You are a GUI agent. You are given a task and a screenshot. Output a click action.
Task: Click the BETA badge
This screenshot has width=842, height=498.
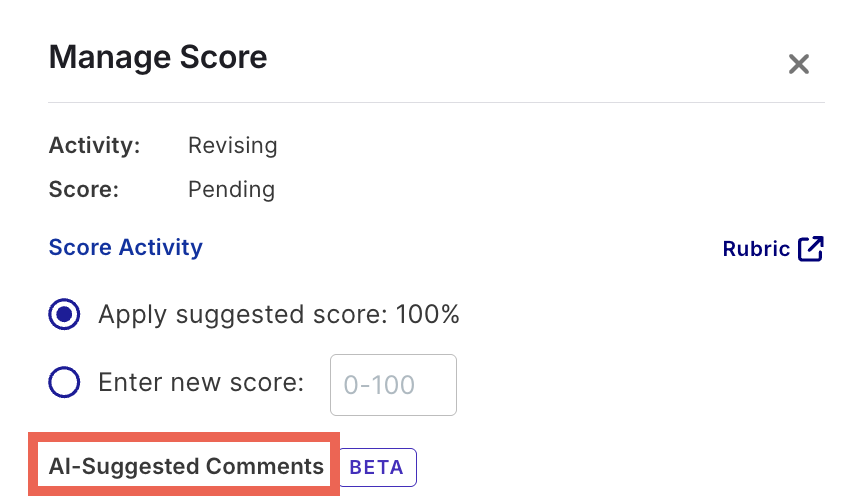(377, 467)
